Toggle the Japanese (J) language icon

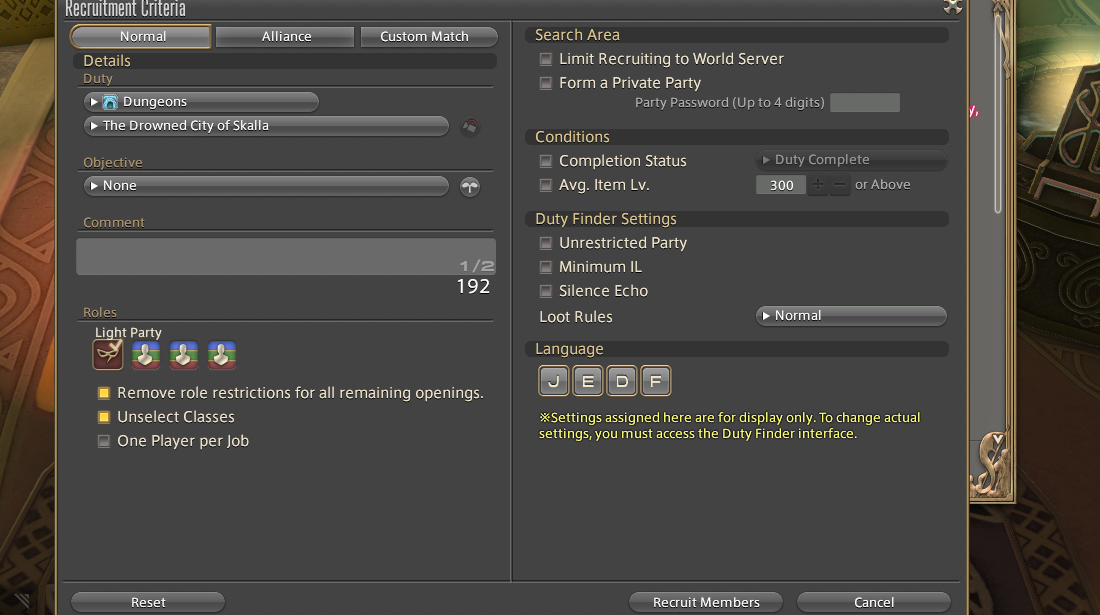554,381
